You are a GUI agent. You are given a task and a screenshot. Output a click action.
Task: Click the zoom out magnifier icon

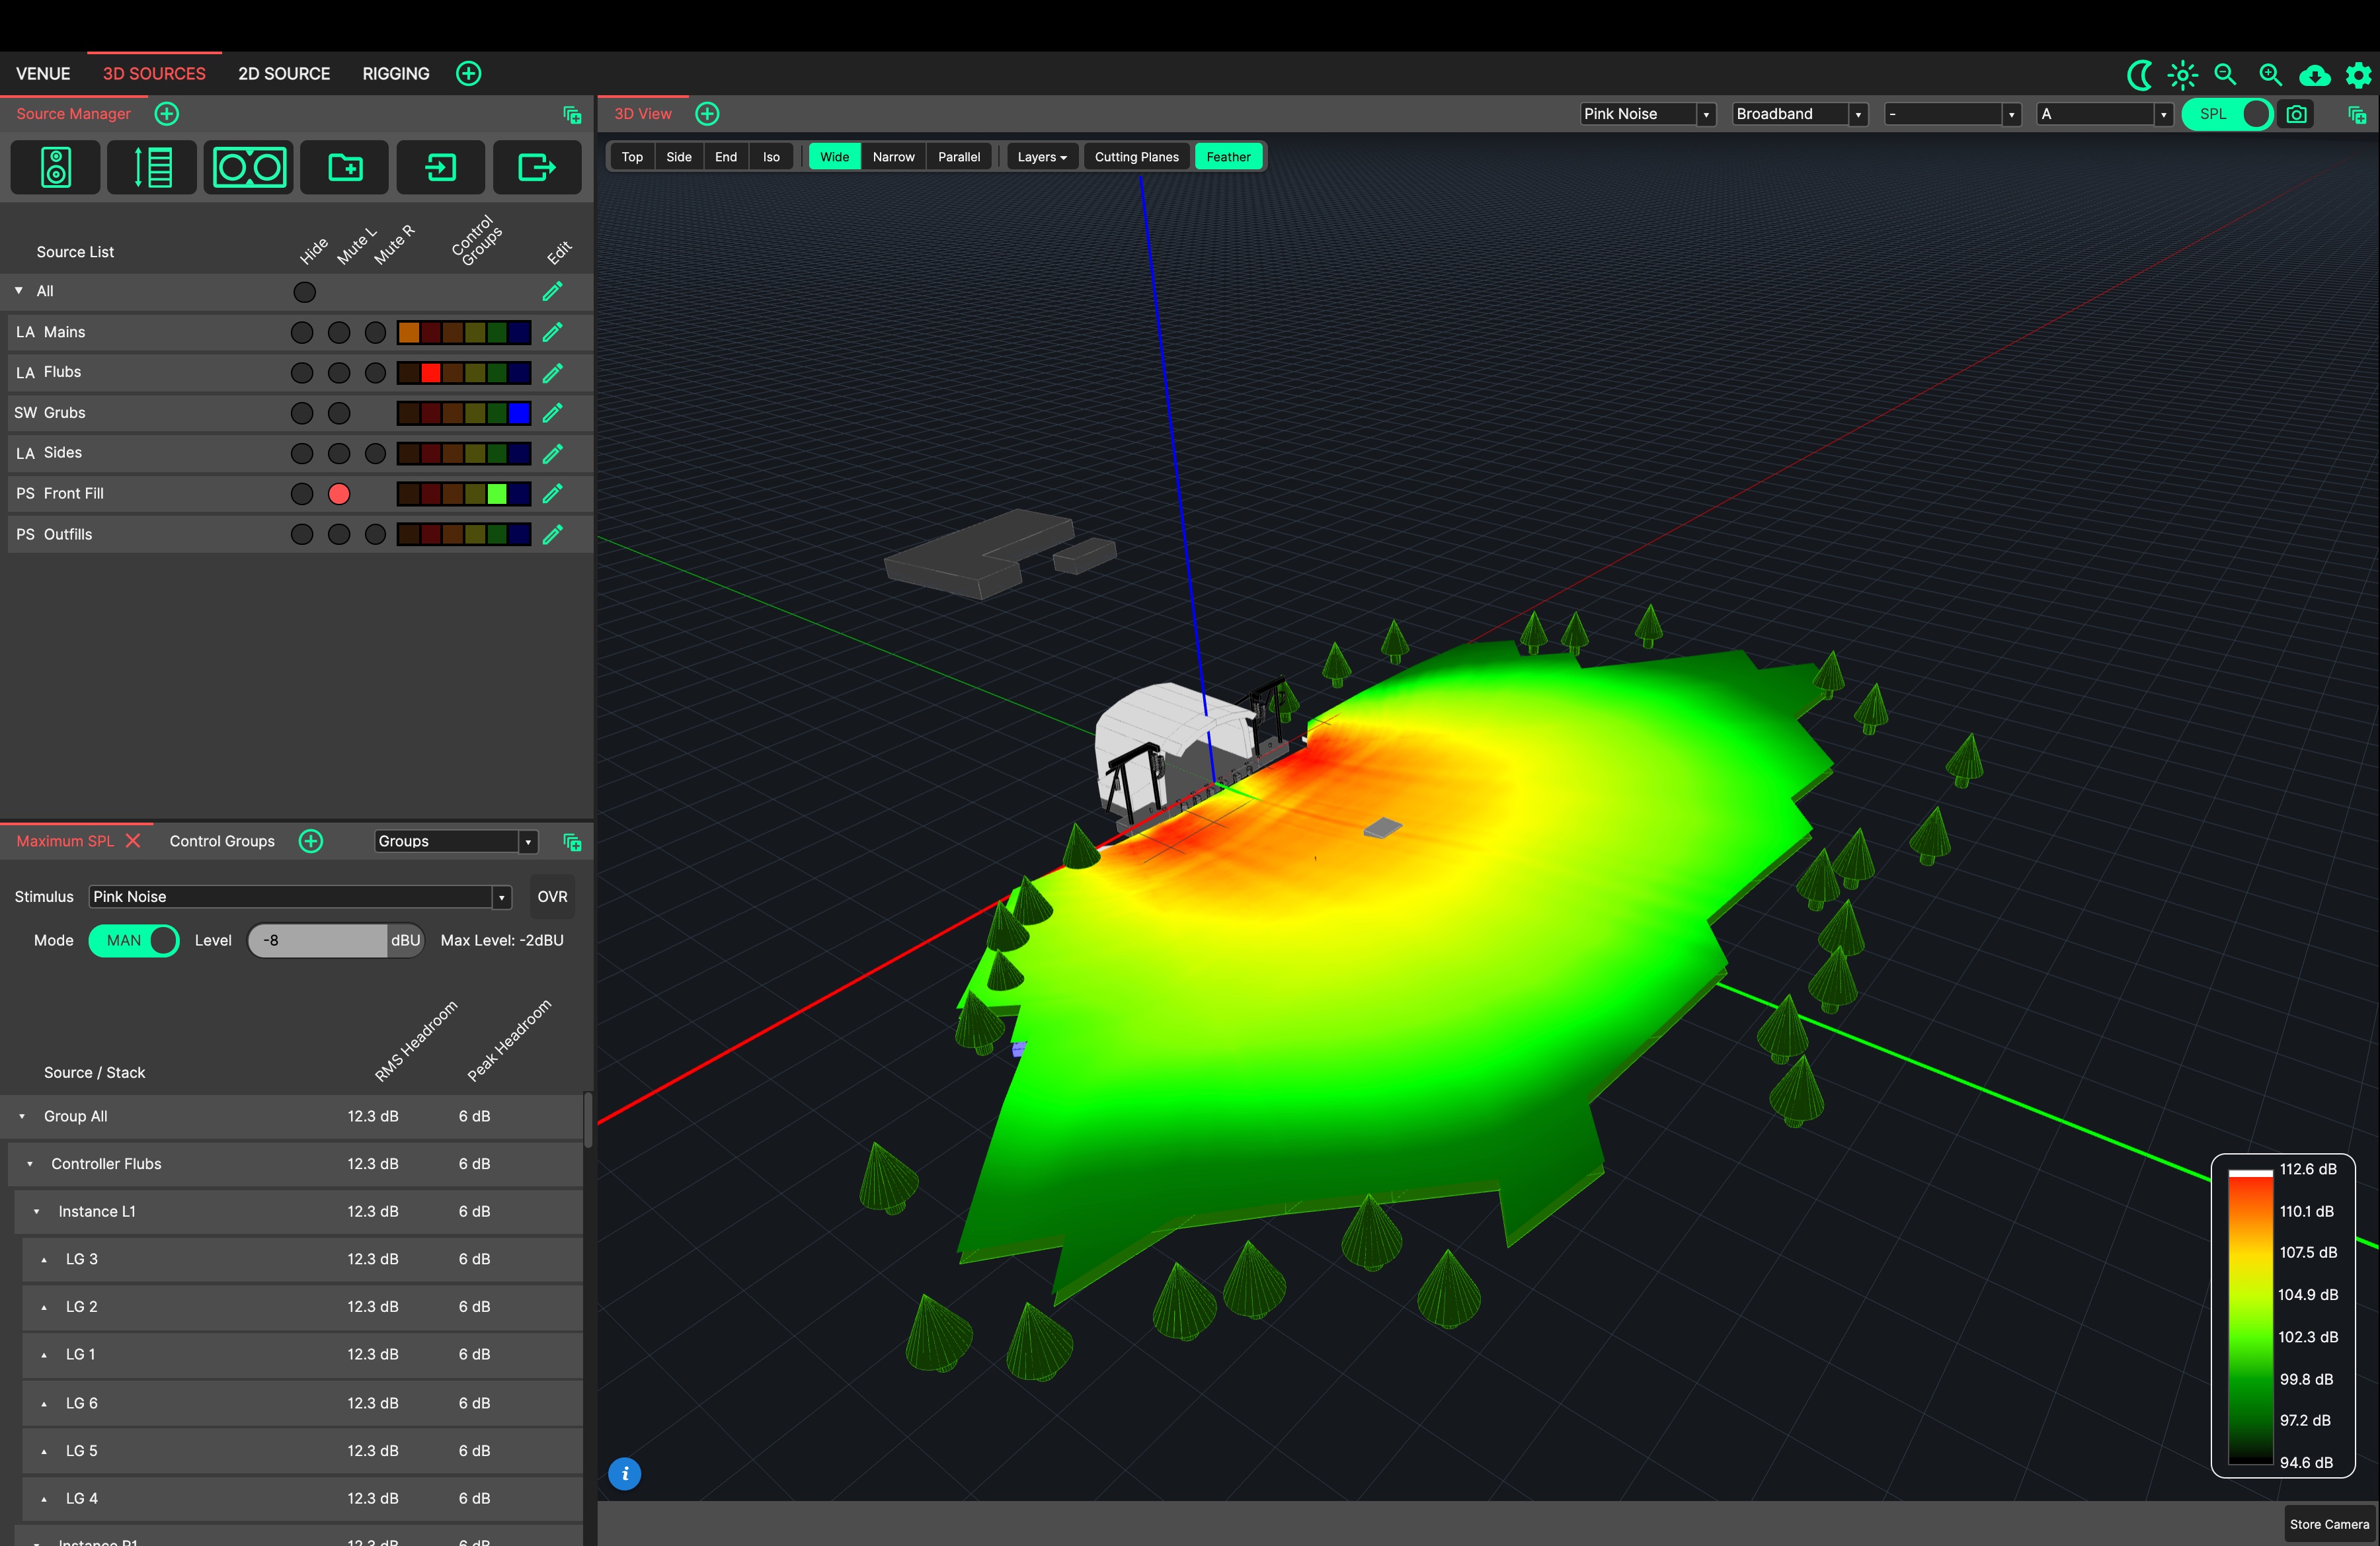(x=2226, y=75)
